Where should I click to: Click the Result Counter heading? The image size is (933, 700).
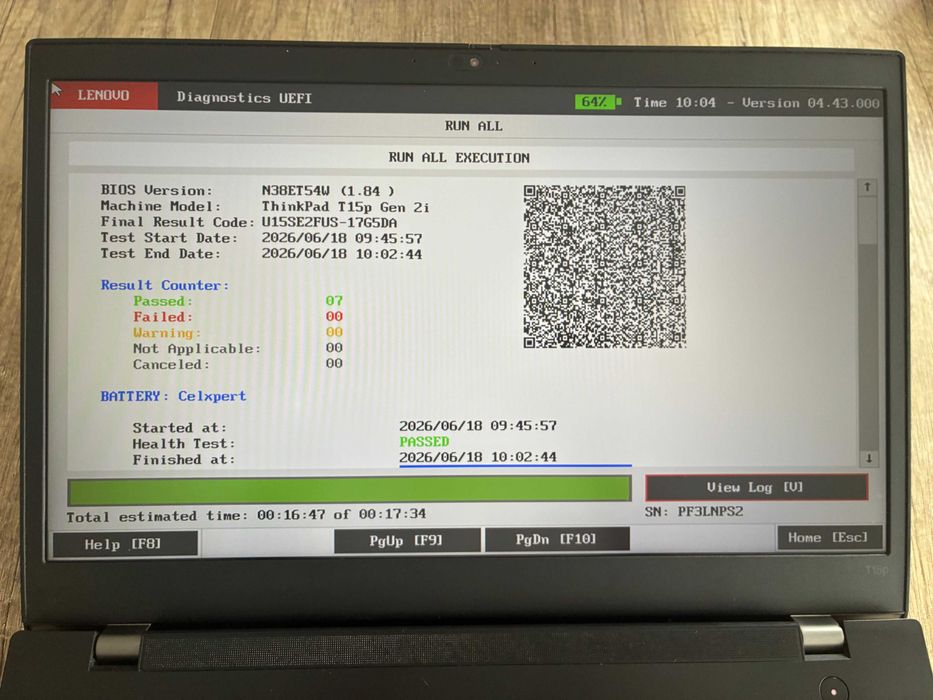[165, 285]
